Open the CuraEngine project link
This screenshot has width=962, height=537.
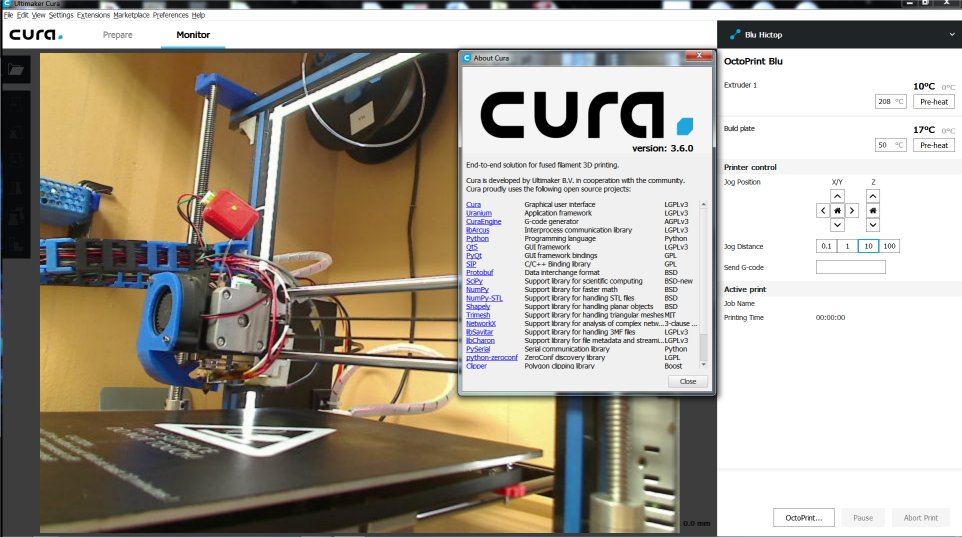click(x=484, y=221)
